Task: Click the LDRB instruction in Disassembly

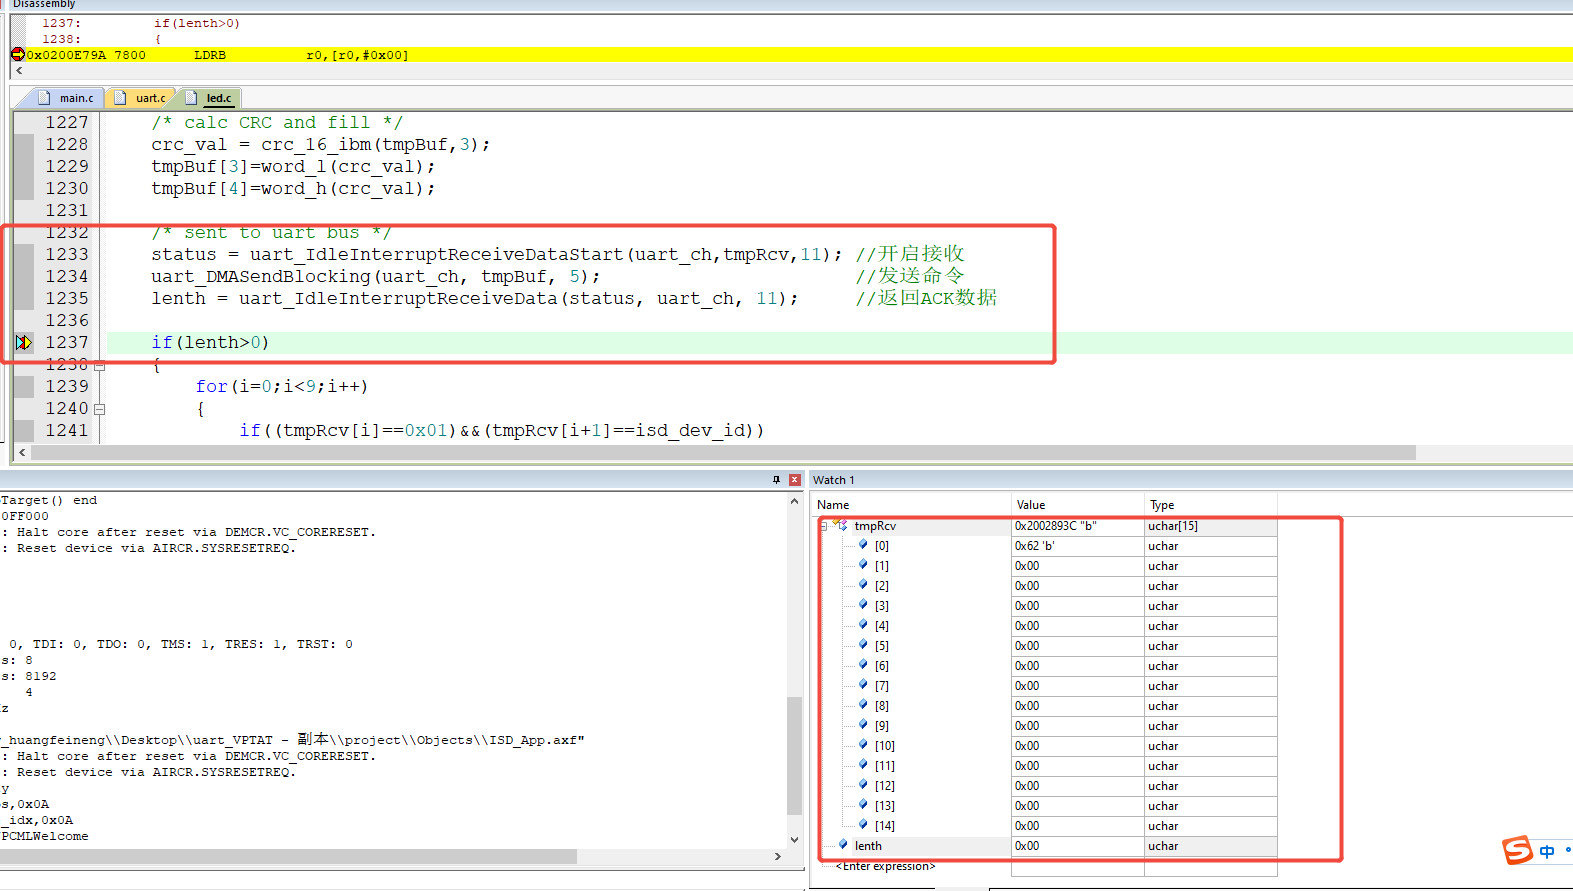Action: pos(210,55)
